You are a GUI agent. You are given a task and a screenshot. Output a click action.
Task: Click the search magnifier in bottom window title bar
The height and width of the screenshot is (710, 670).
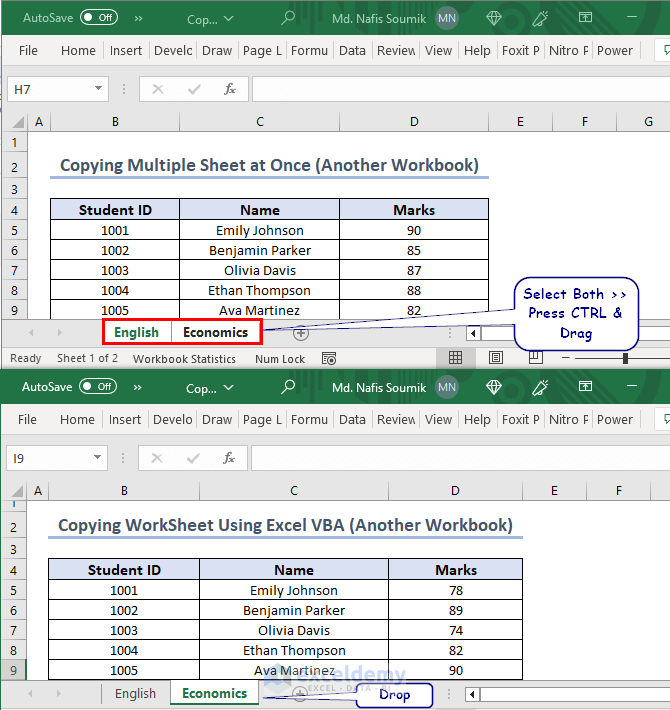(x=288, y=387)
